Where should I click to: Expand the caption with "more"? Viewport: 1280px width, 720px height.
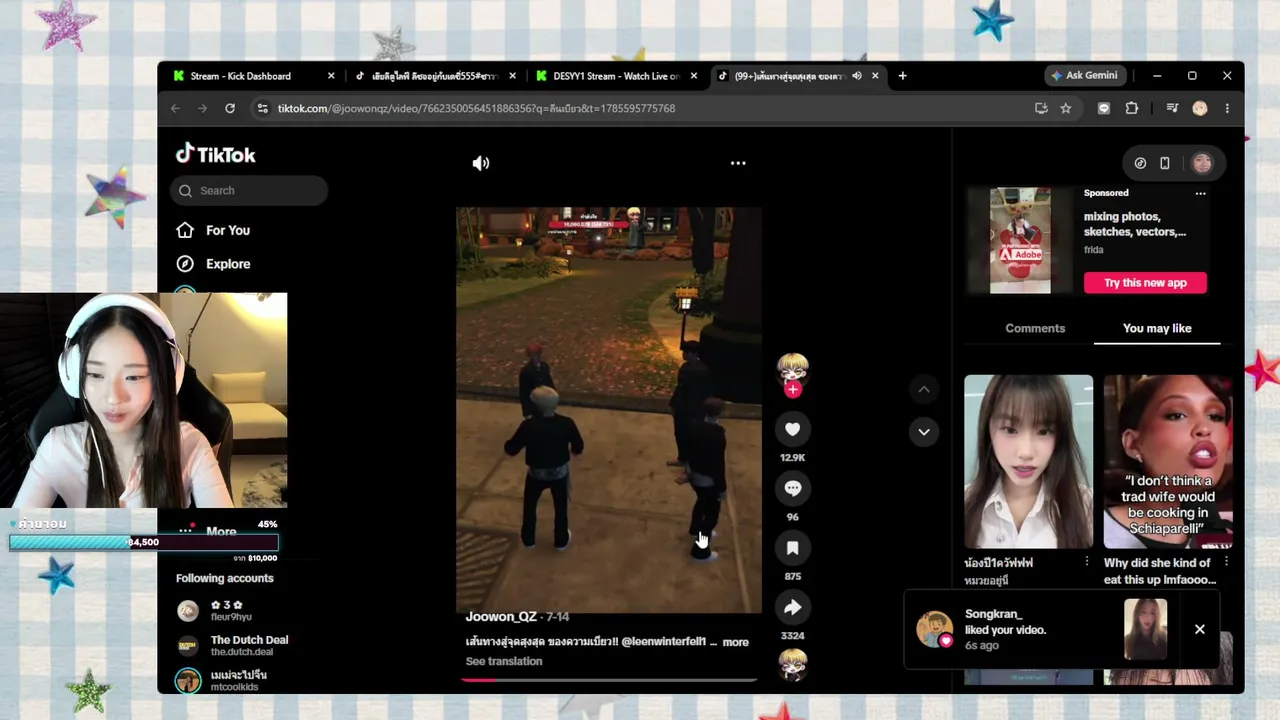pyautogui.click(x=735, y=642)
